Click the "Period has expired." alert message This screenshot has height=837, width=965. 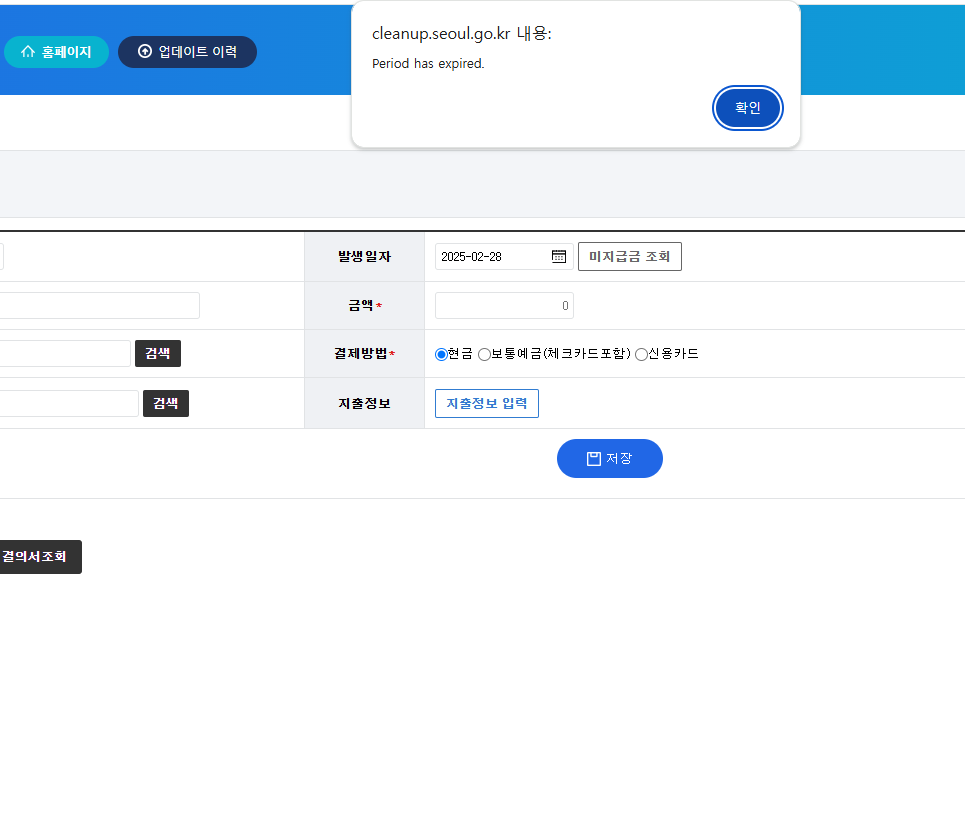(428, 64)
